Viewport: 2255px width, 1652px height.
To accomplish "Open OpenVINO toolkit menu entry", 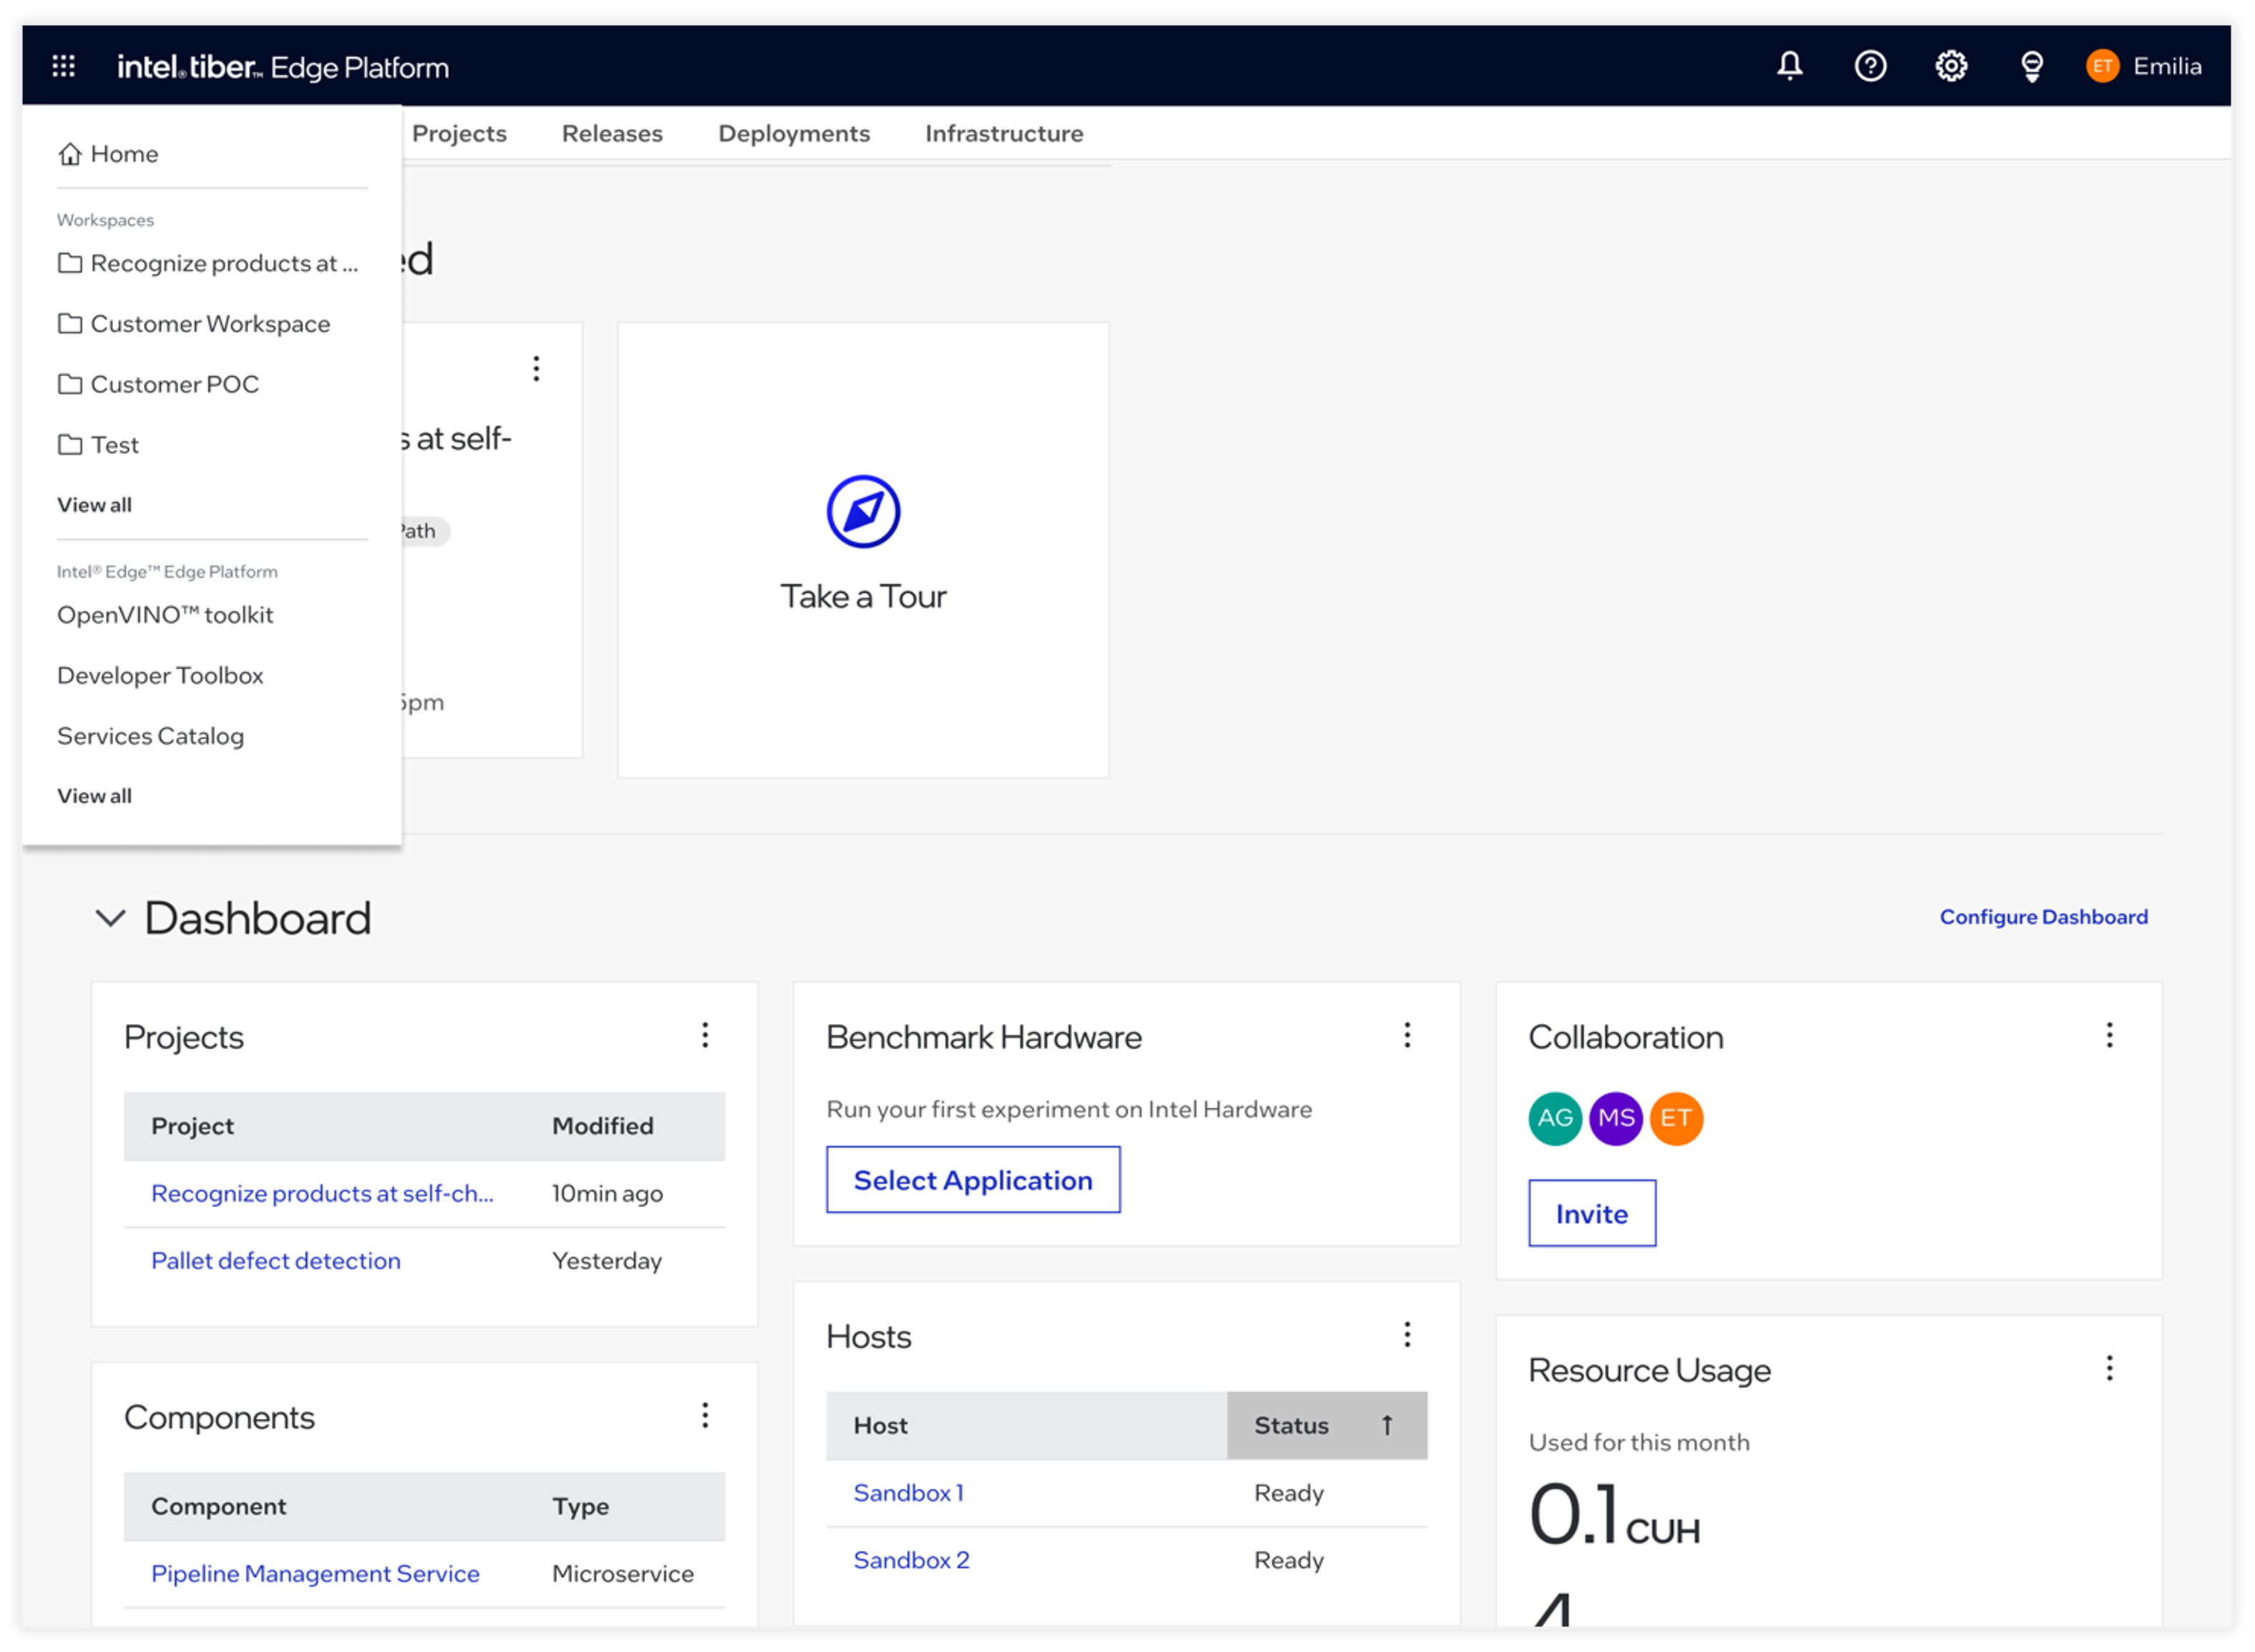I will click(x=165, y=615).
